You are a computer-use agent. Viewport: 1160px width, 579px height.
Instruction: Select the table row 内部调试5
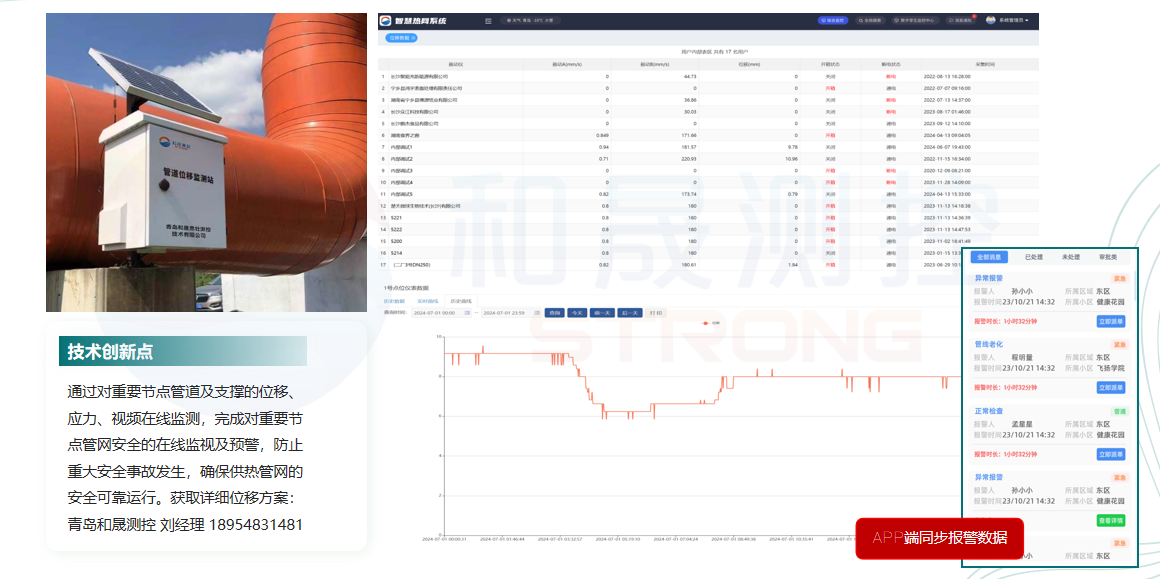(x=708, y=194)
